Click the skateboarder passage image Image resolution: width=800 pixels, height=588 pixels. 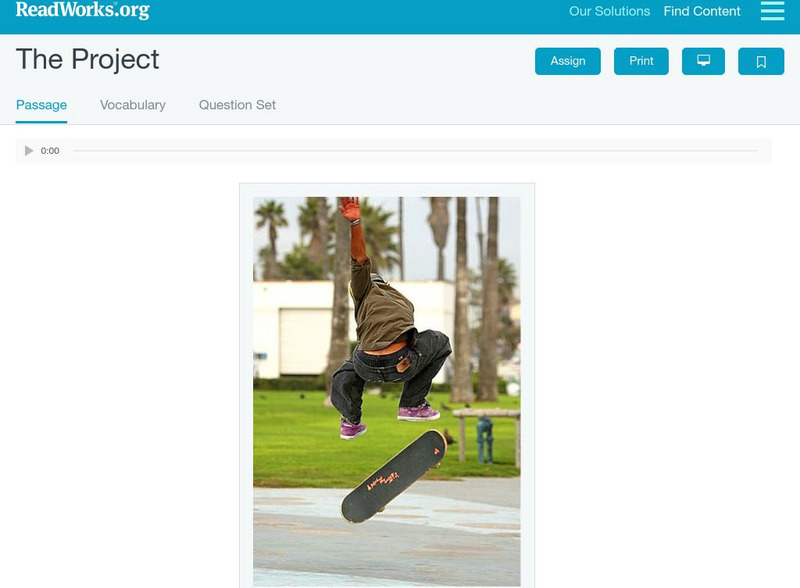(x=387, y=391)
